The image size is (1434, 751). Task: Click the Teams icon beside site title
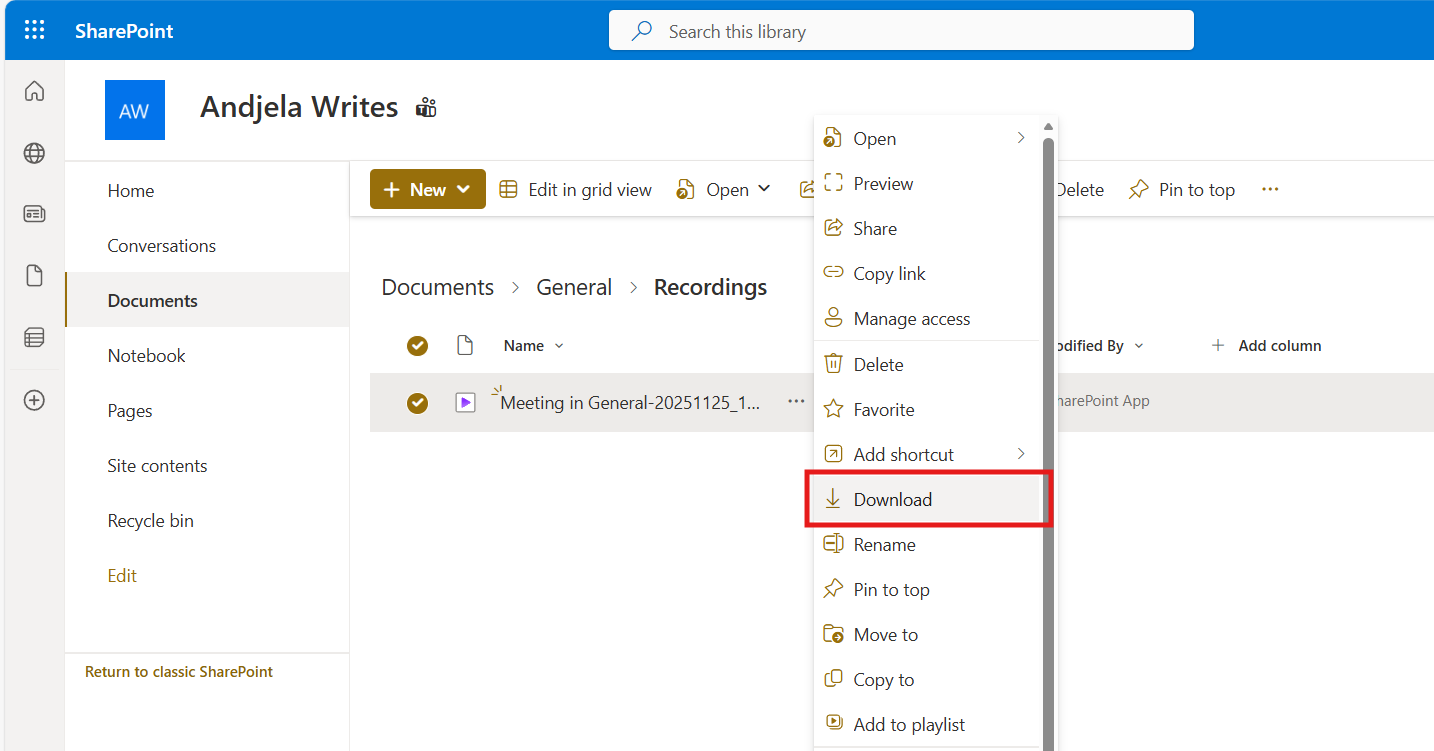point(427,108)
